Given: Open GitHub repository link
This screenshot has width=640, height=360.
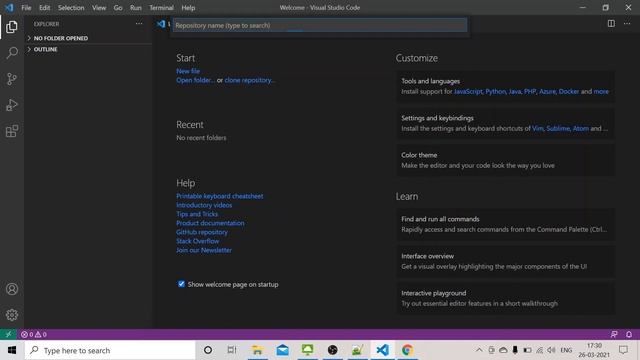Looking at the screenshot, I should point(202,232).
